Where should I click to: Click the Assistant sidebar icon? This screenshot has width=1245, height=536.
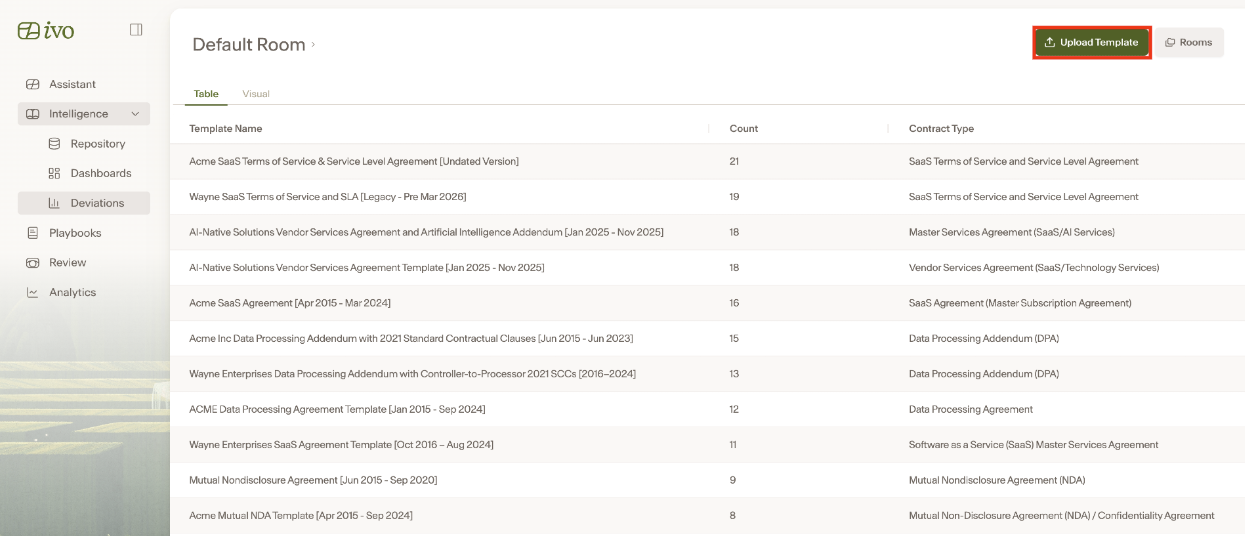(32, 84)
